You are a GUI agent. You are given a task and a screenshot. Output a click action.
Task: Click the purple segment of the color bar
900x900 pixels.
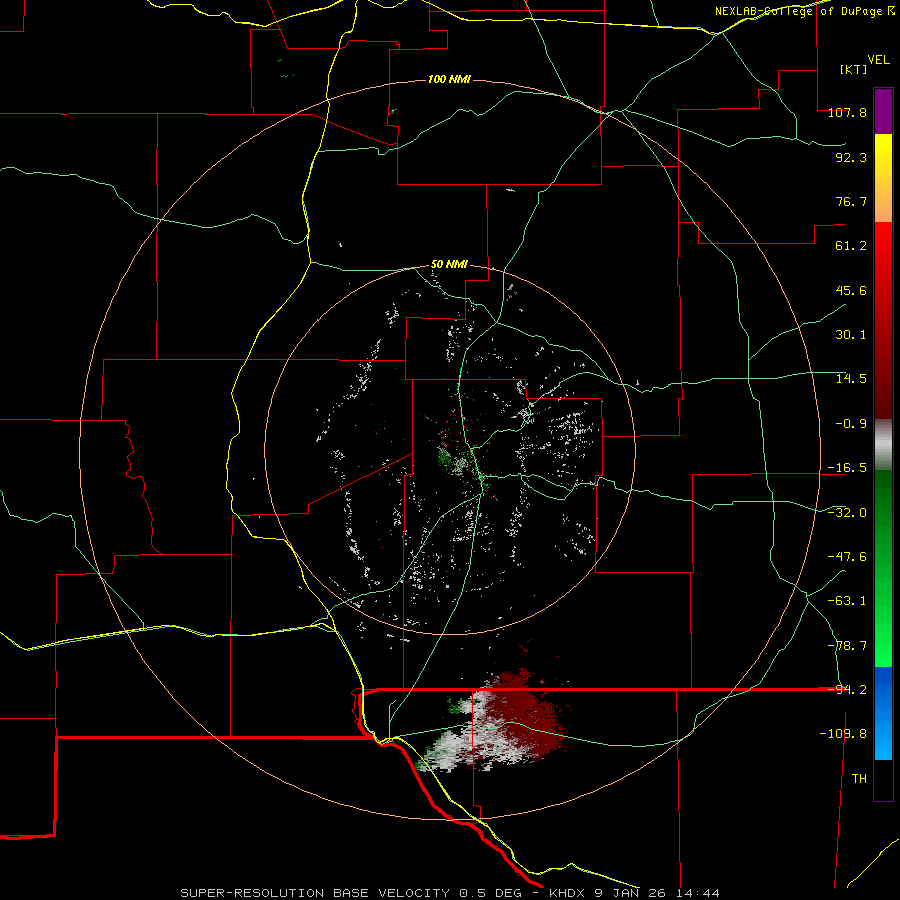pyautogui.click(x=883, y=111)
